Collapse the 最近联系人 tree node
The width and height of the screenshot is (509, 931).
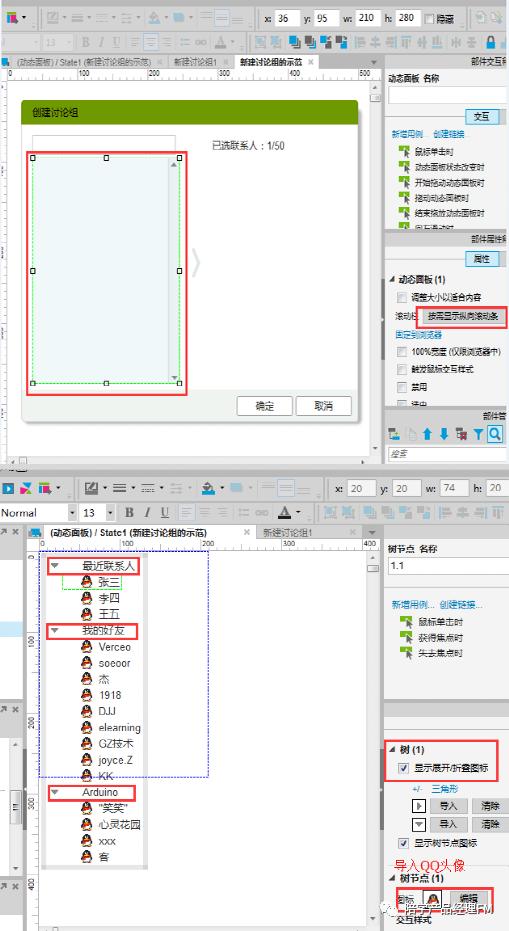55,566
